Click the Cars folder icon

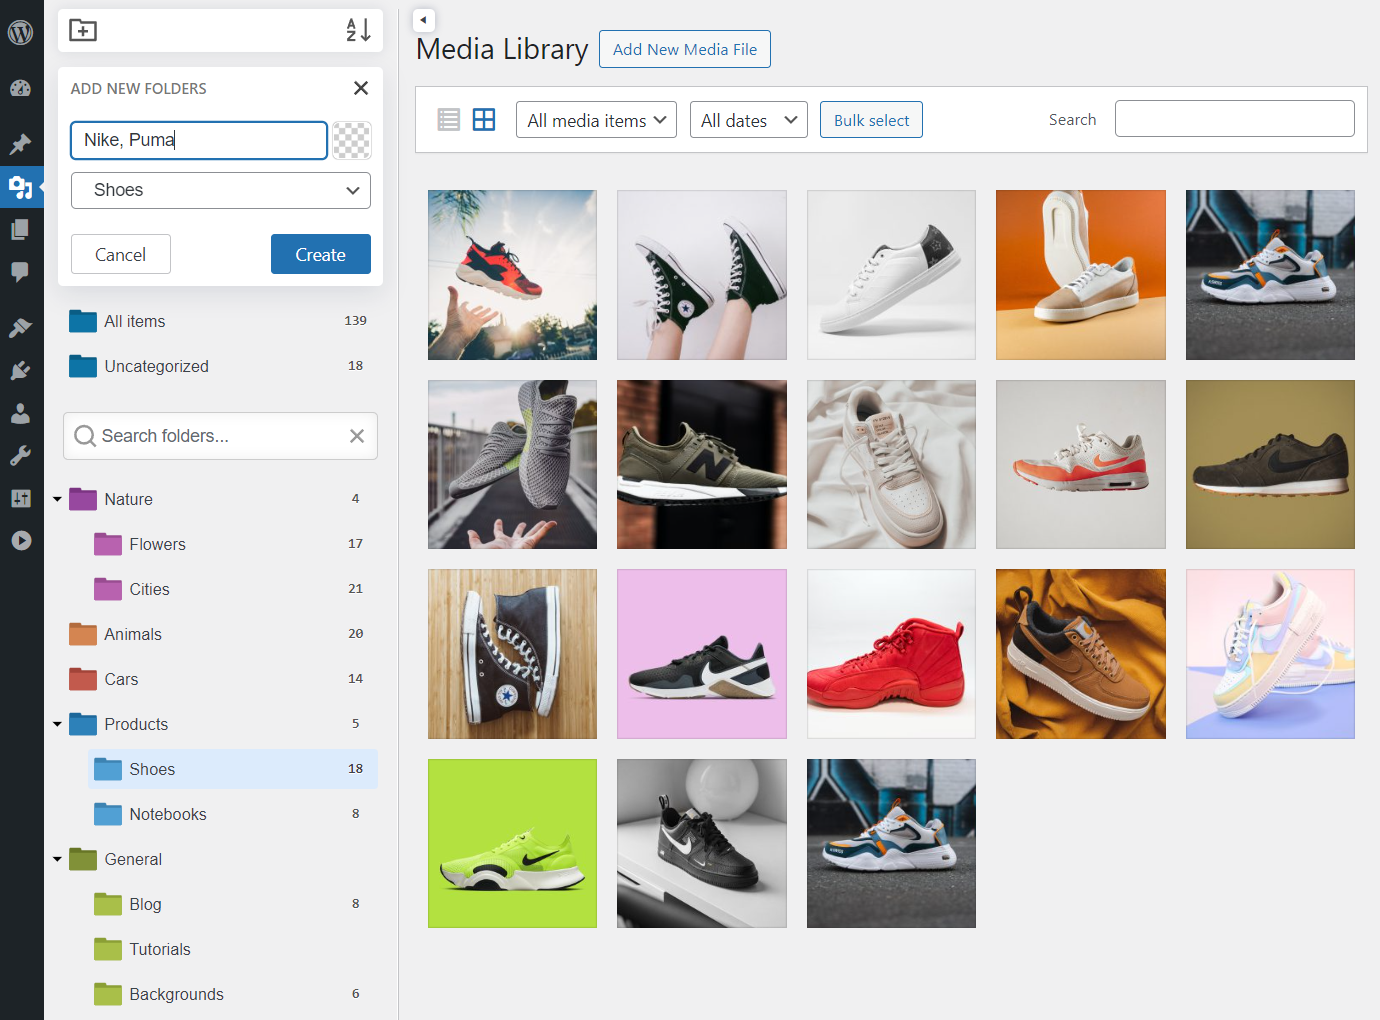[x=83, y=679]
